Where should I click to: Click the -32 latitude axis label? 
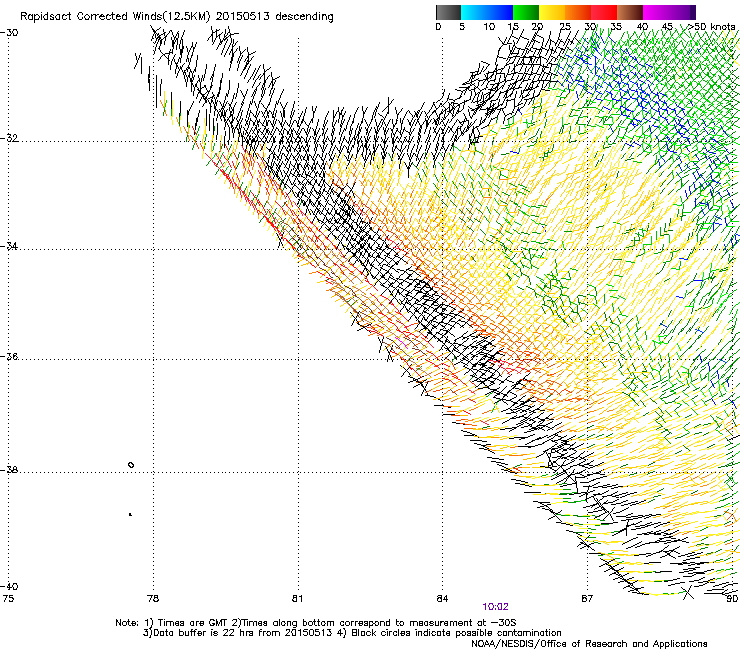(9, 138)
